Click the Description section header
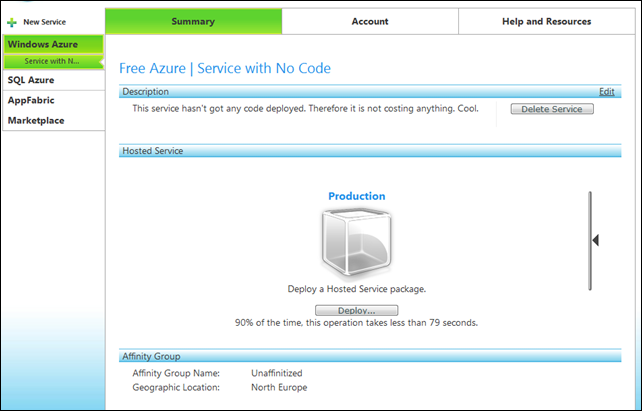This screenshot has height=411, width=642. tap(370, 92)
